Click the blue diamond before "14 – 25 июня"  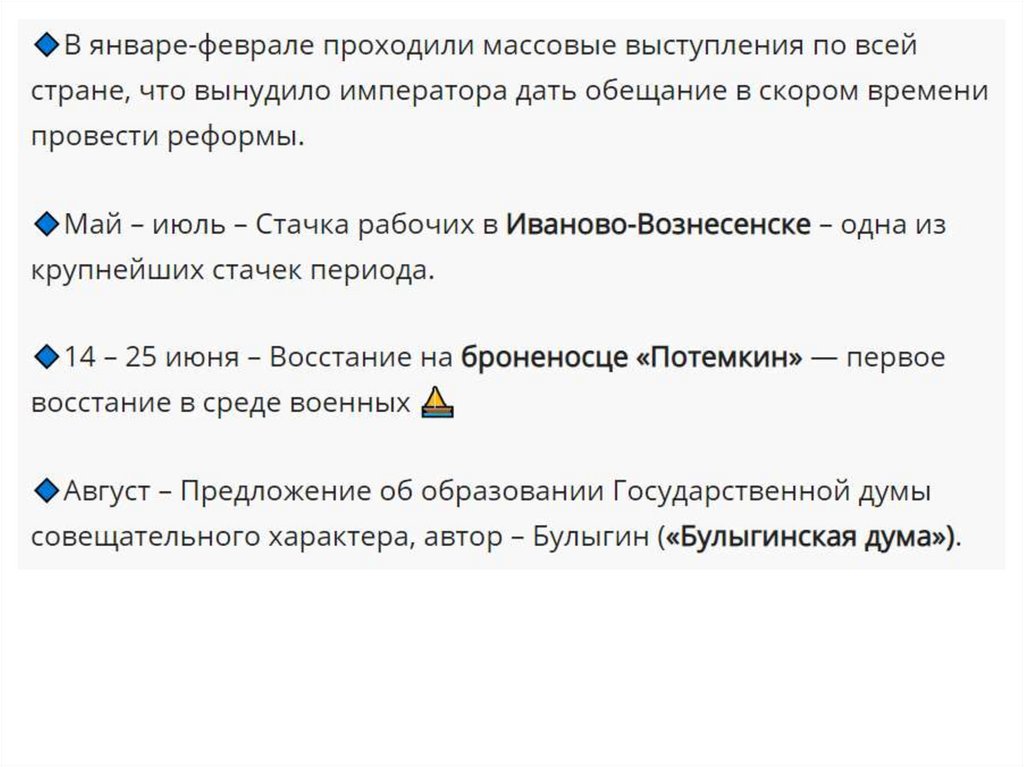[x=46, y=356]
